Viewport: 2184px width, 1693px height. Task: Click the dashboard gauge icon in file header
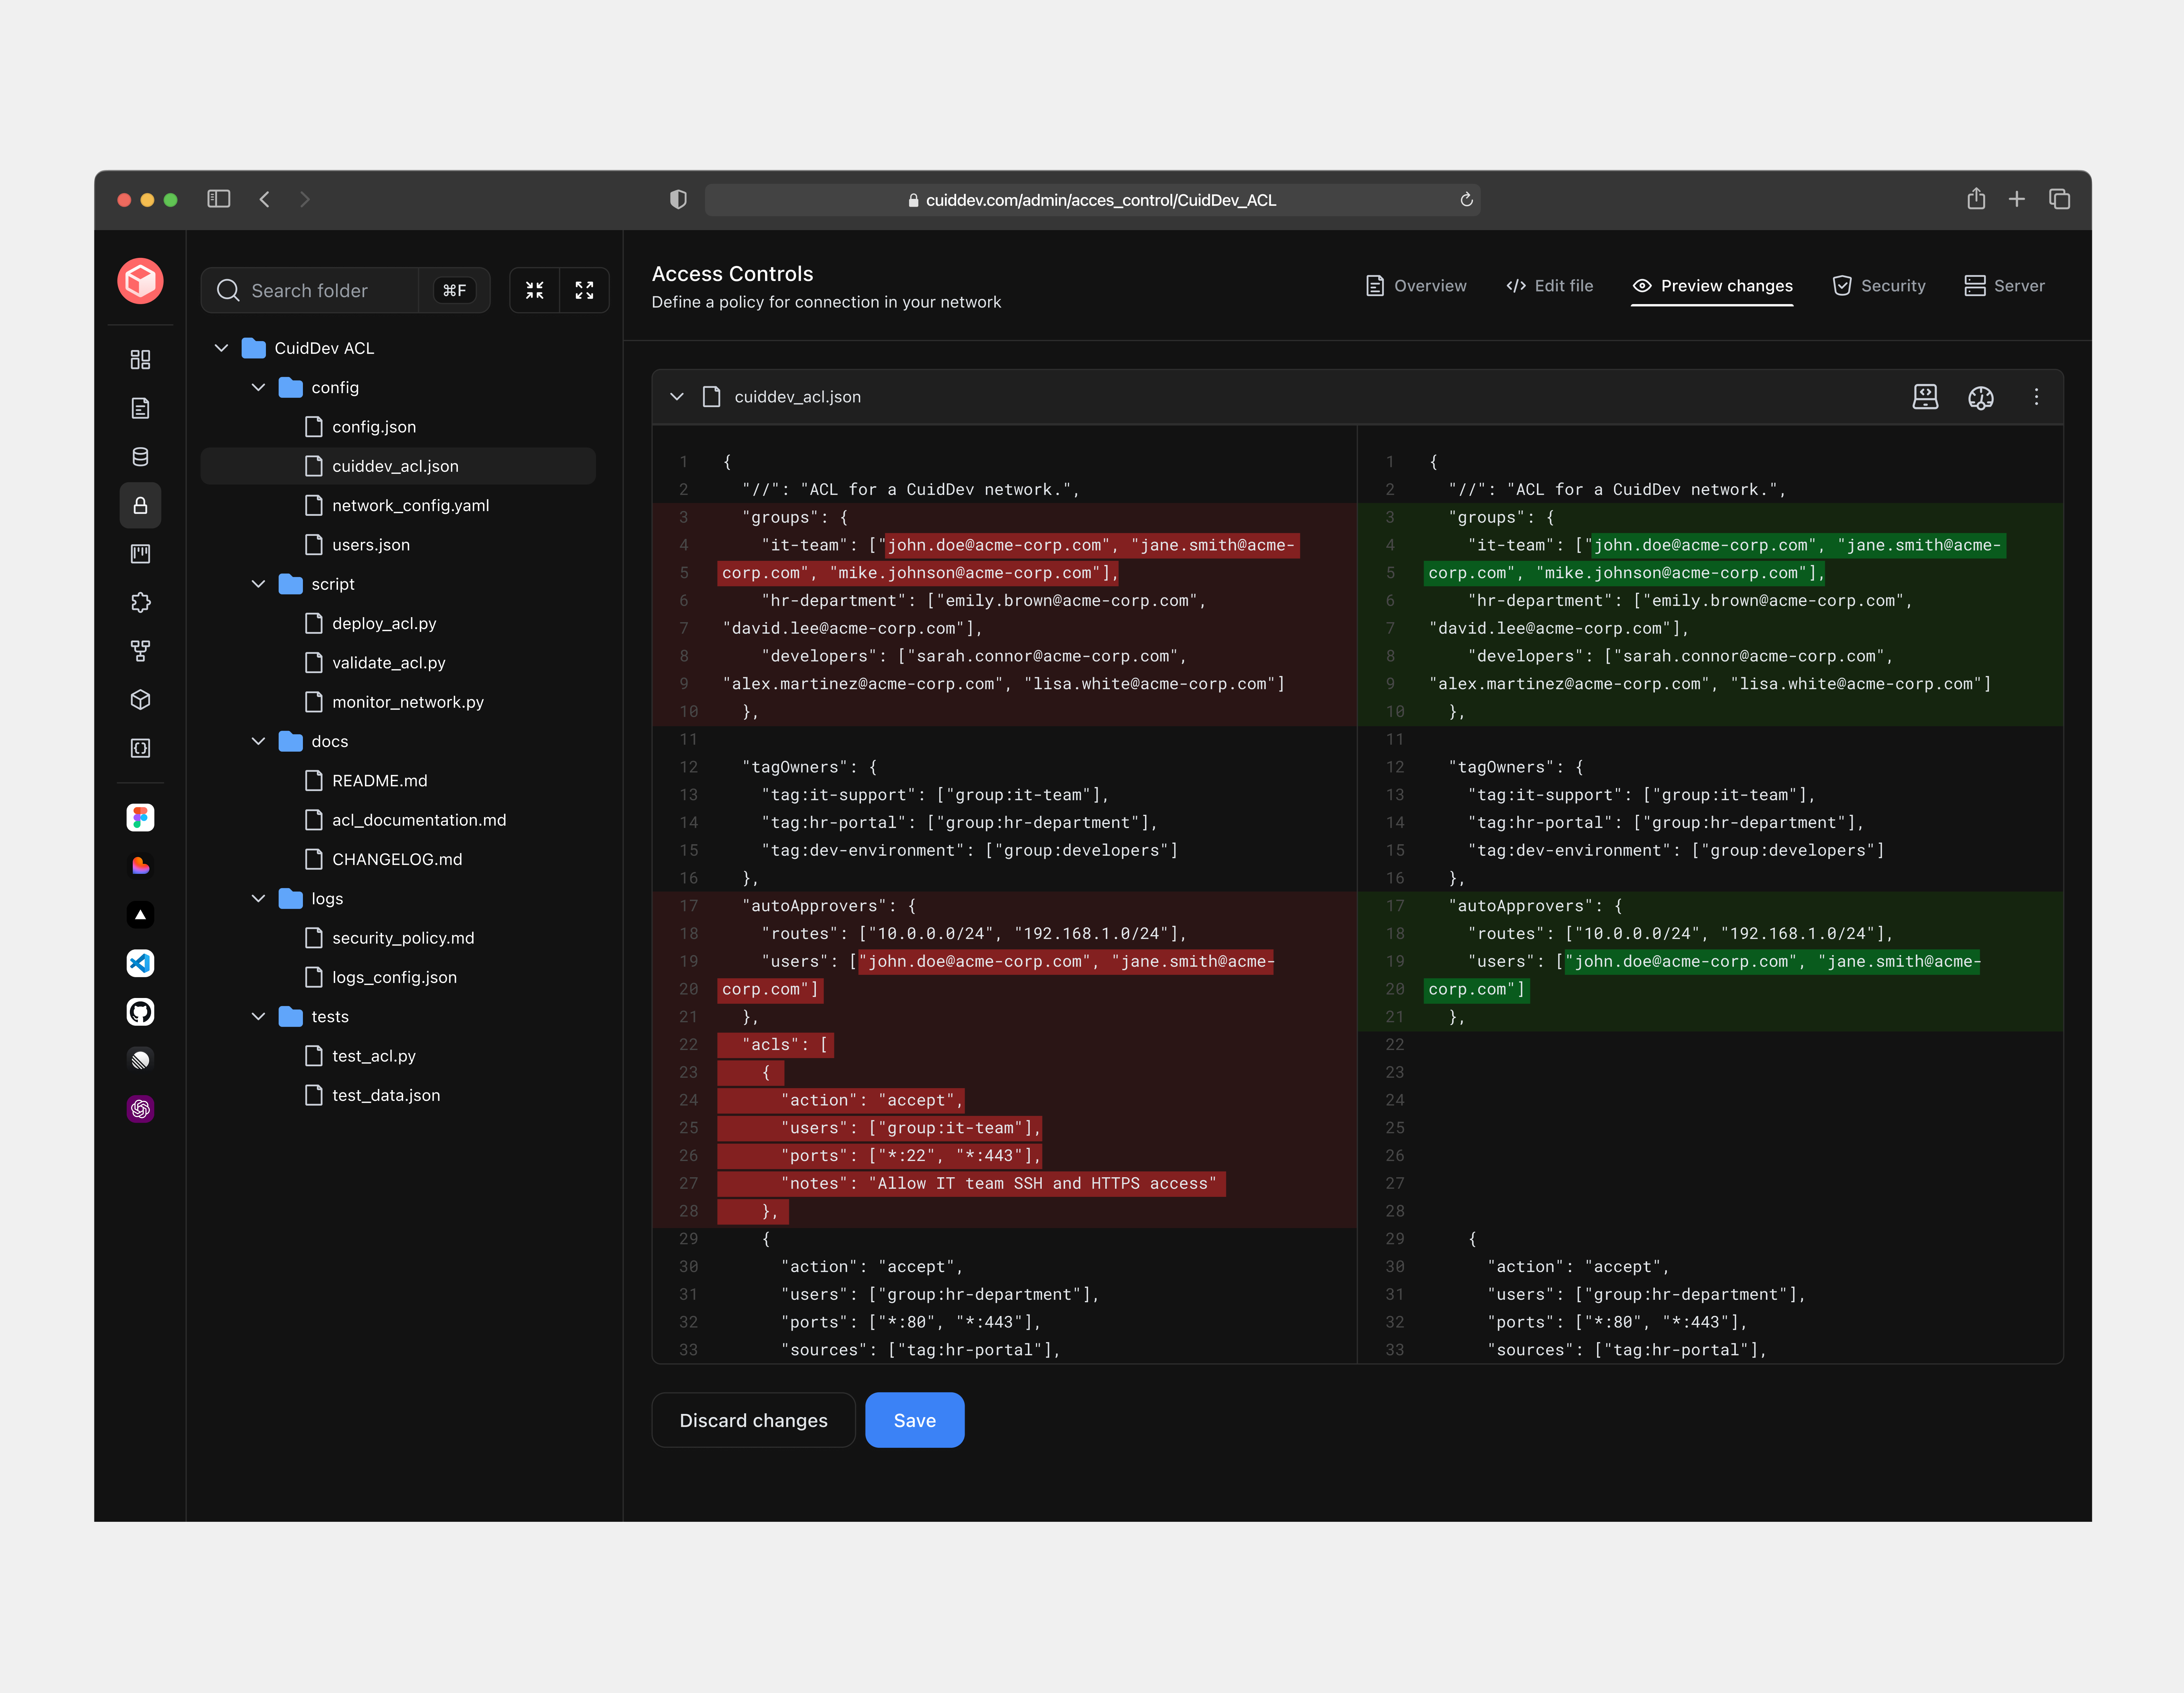tap(1981, 397)
